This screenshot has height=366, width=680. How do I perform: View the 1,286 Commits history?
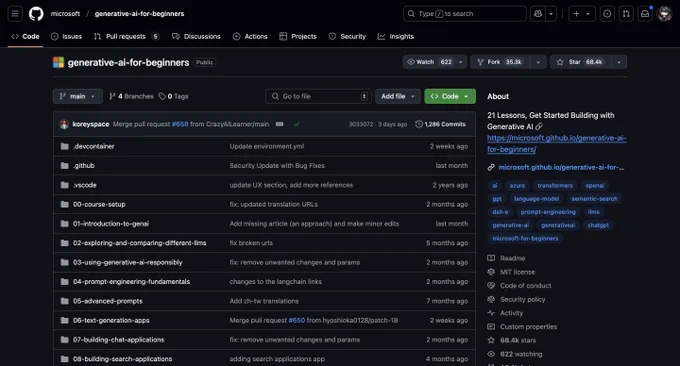point(440,124)
